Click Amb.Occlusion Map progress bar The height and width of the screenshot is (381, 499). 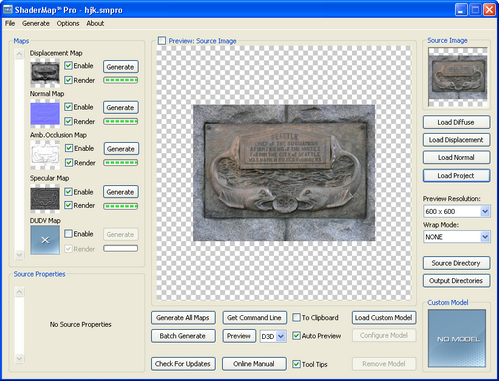[x=121, y=163]
